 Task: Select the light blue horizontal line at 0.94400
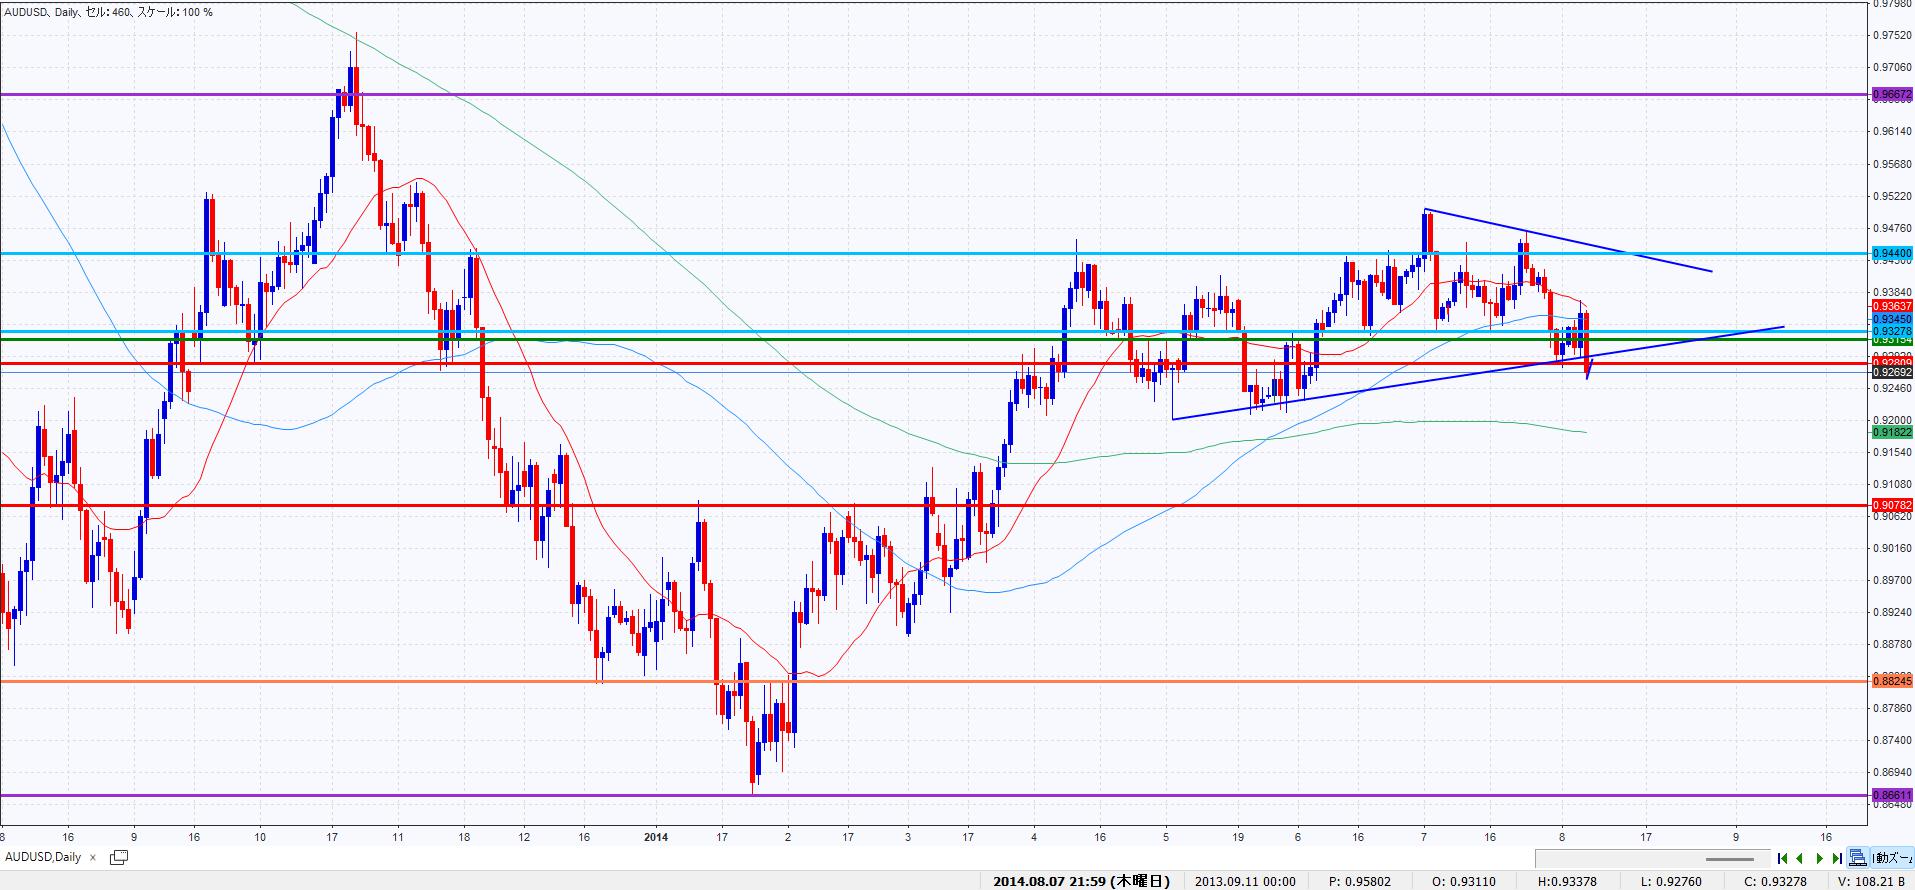(800, 253)
